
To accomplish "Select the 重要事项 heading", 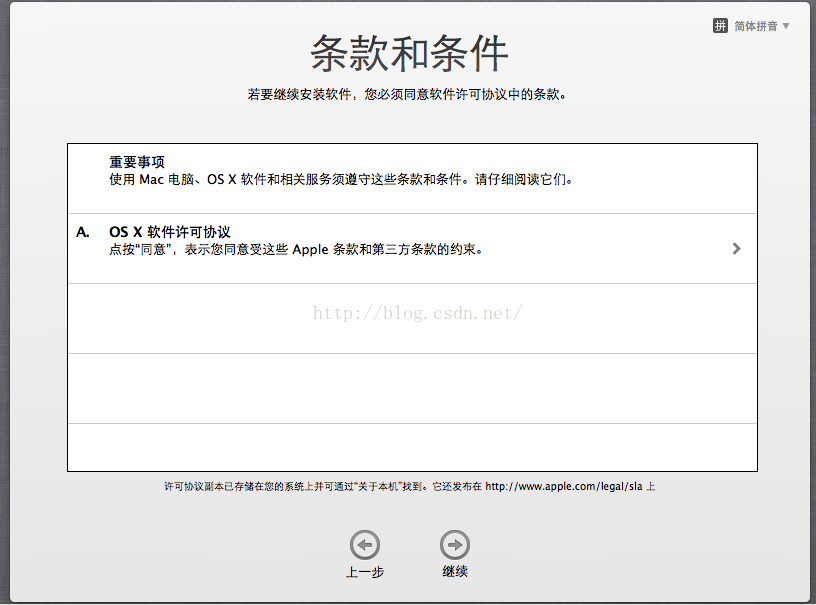I will click(x=137, y=162).
